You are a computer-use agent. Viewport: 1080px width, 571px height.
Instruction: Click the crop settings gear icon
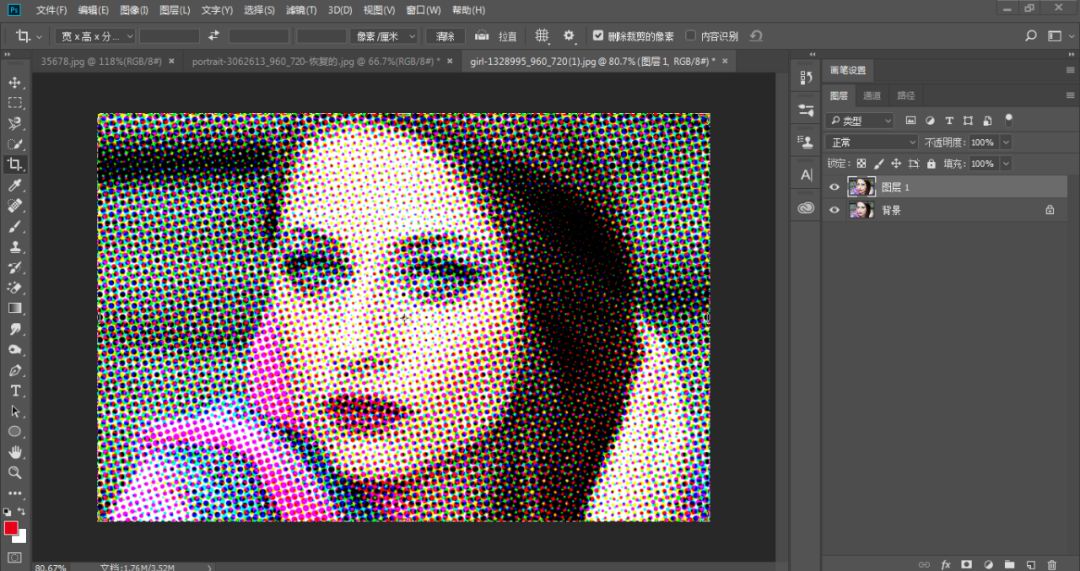click(x=569, y=36)
